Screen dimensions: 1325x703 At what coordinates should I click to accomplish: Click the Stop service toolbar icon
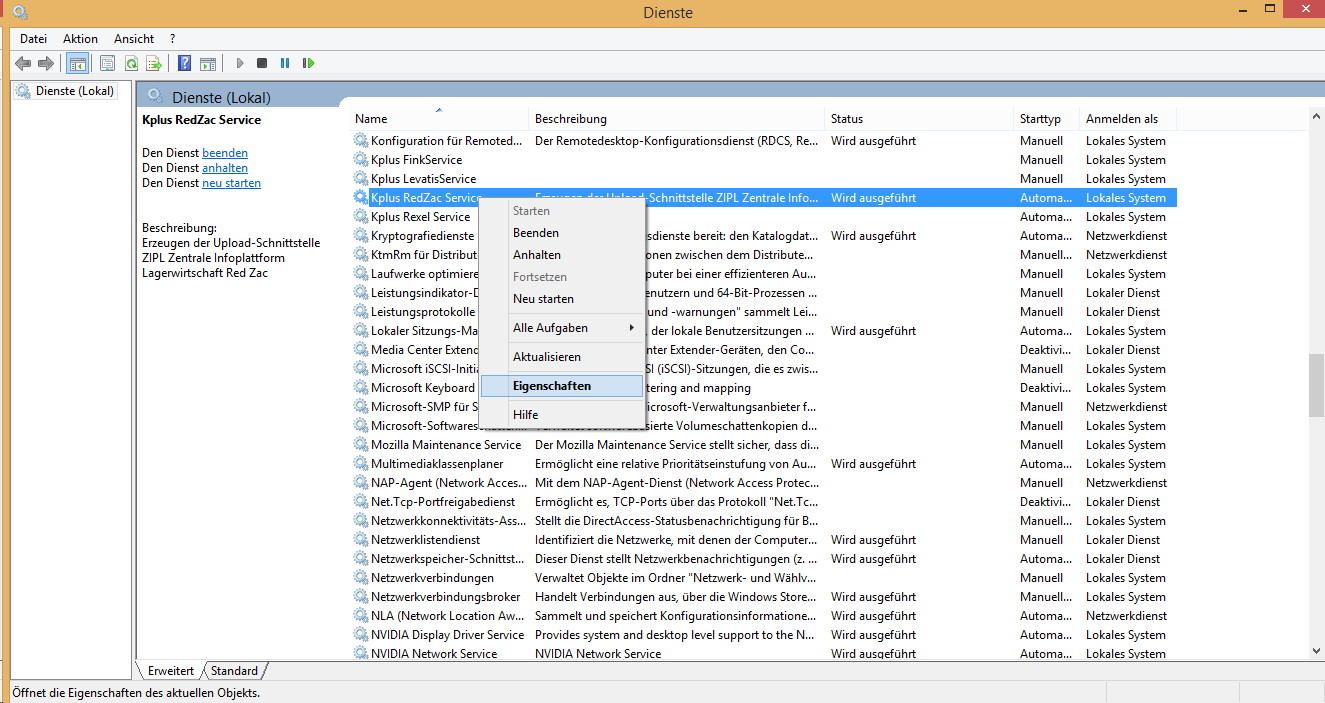click(262, 63)
